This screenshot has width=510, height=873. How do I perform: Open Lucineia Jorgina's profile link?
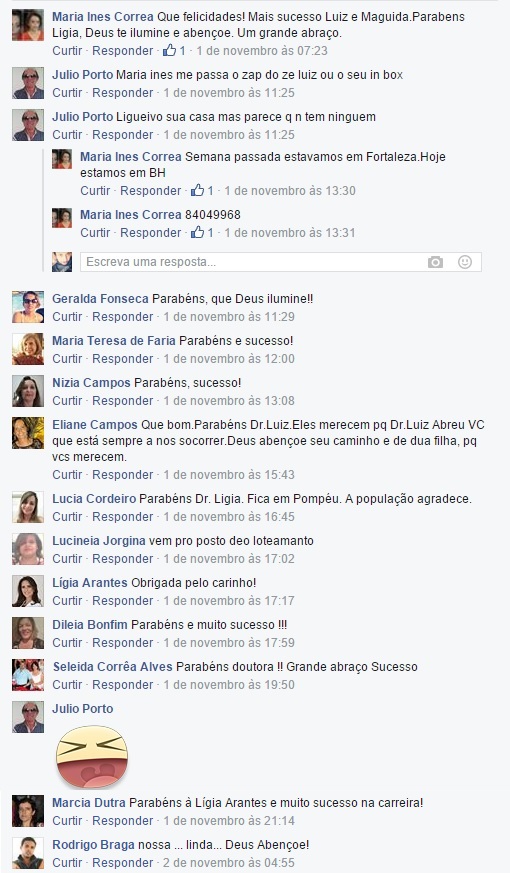coord(99,541)
